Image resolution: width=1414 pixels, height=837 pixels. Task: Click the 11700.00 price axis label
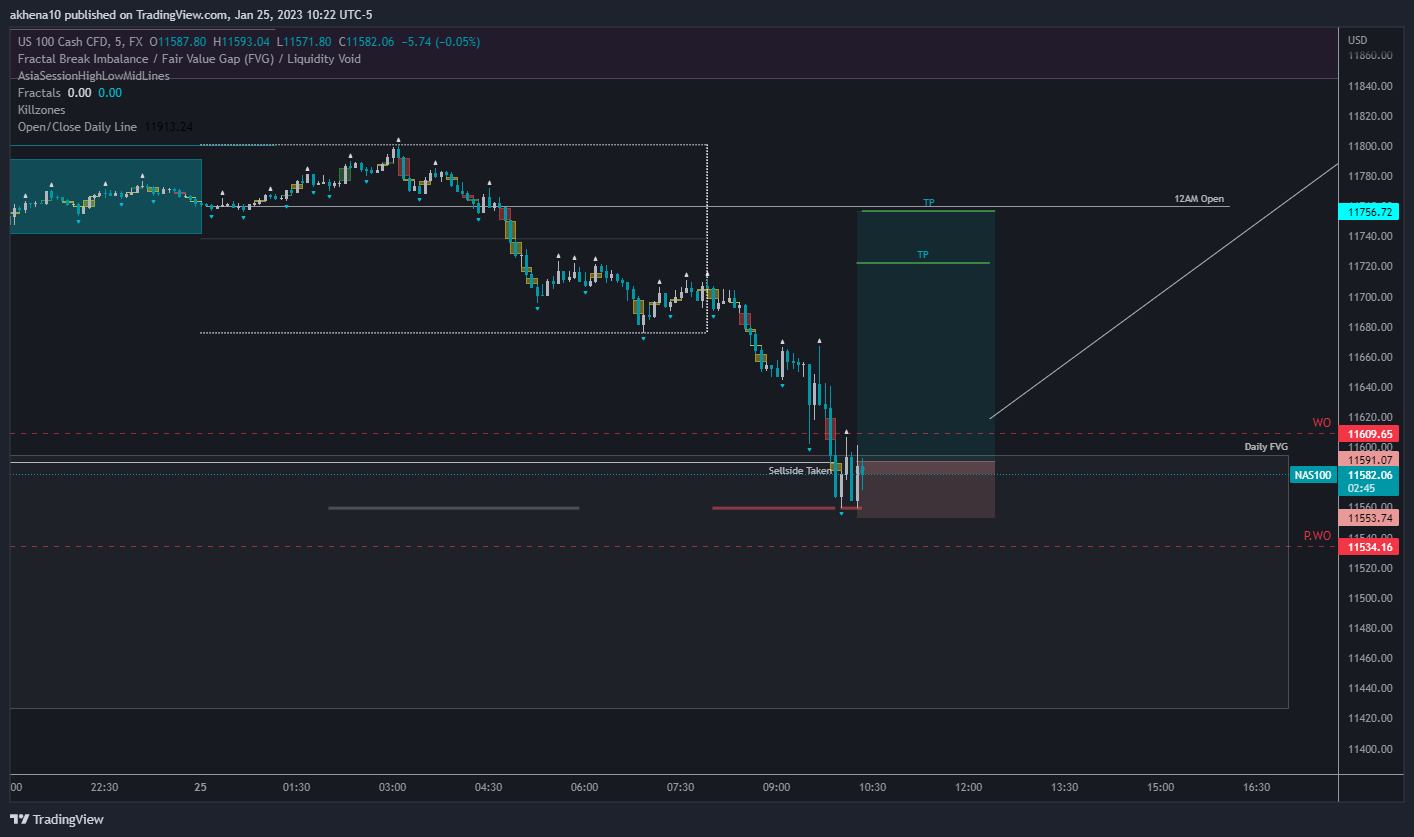(1371, 297)
